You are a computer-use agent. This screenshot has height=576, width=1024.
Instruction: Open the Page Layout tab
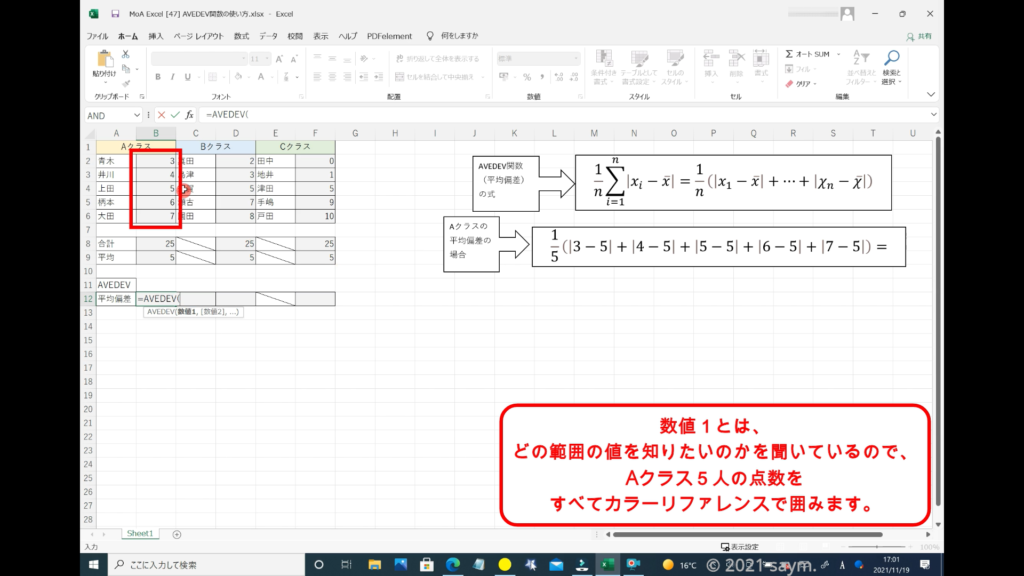tap(198, 36)
